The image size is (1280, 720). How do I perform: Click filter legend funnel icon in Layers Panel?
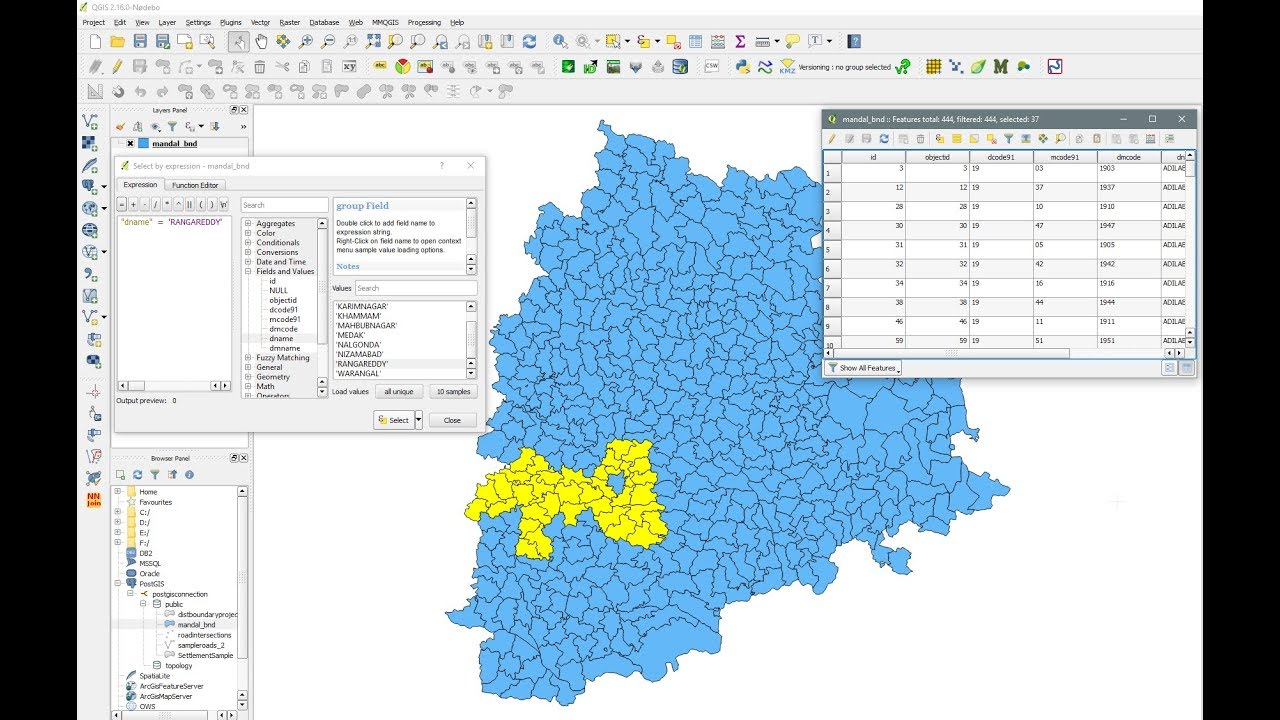[x=171, y=127]
